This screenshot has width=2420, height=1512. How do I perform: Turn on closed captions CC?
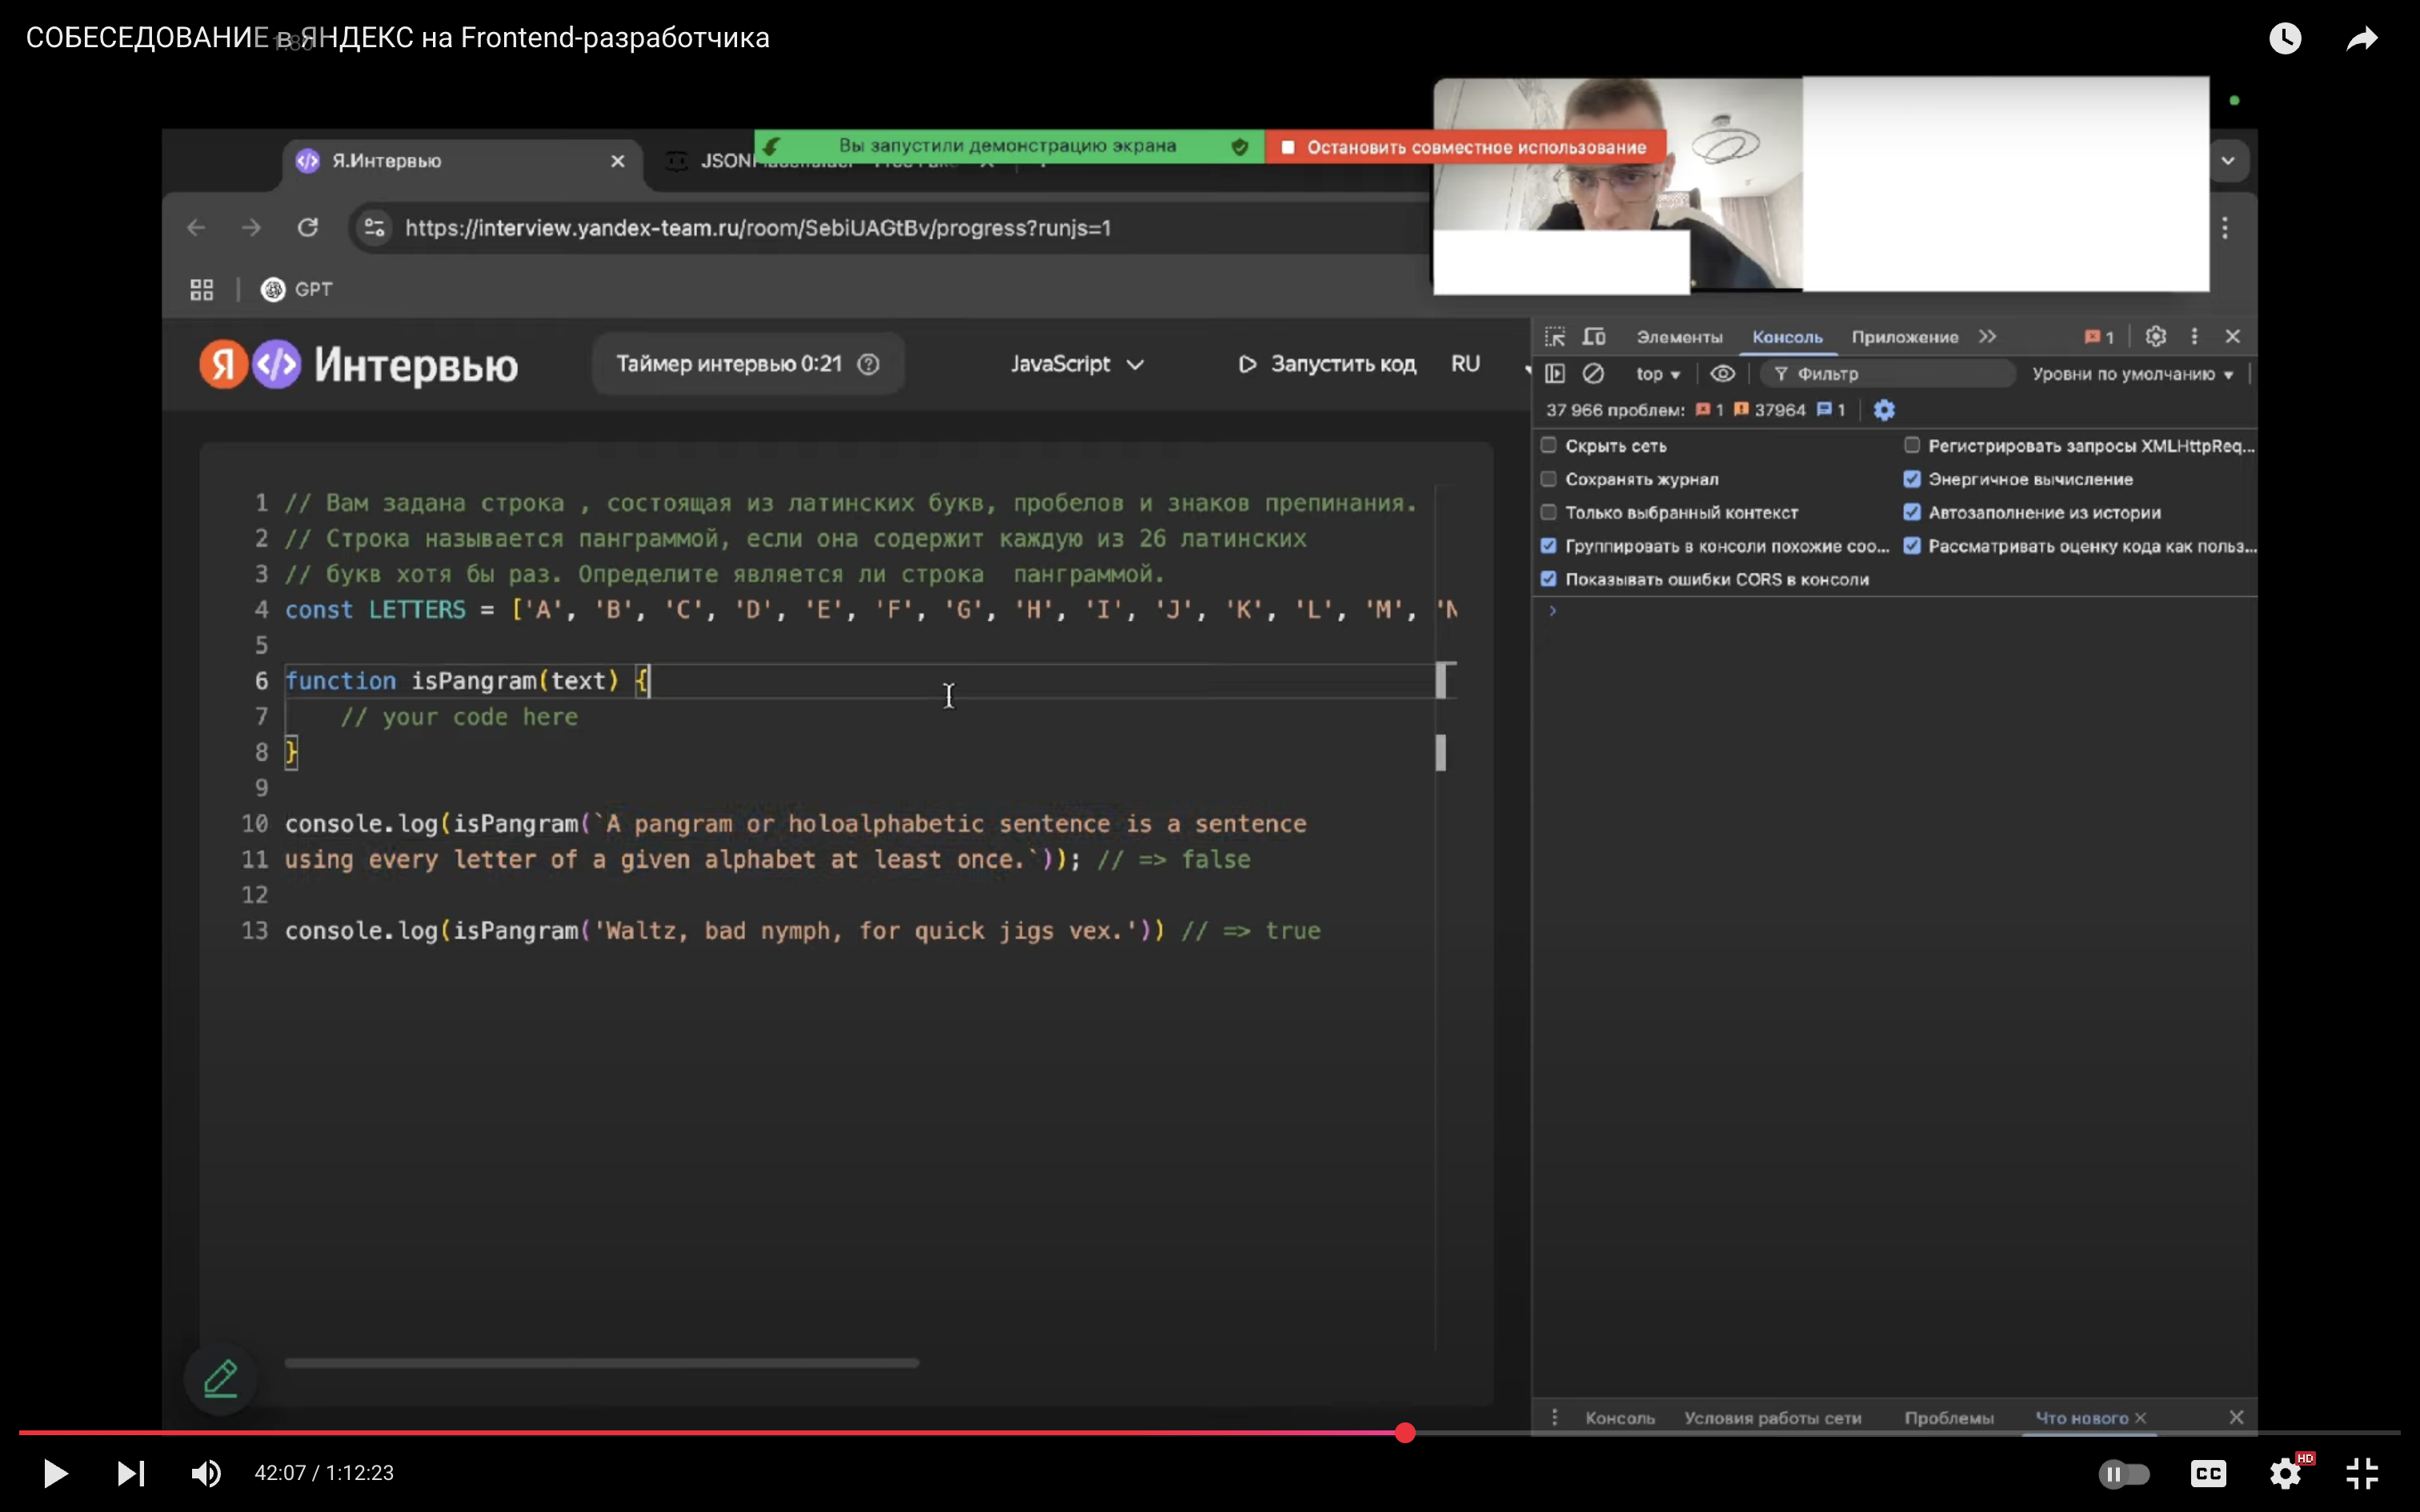(x=2208, y=1473)
